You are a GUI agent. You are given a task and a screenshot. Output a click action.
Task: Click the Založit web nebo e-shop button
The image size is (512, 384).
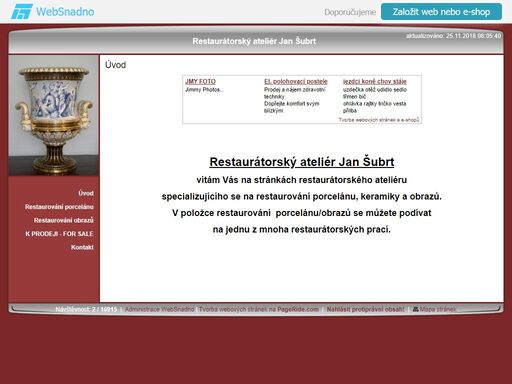(441, 12)
